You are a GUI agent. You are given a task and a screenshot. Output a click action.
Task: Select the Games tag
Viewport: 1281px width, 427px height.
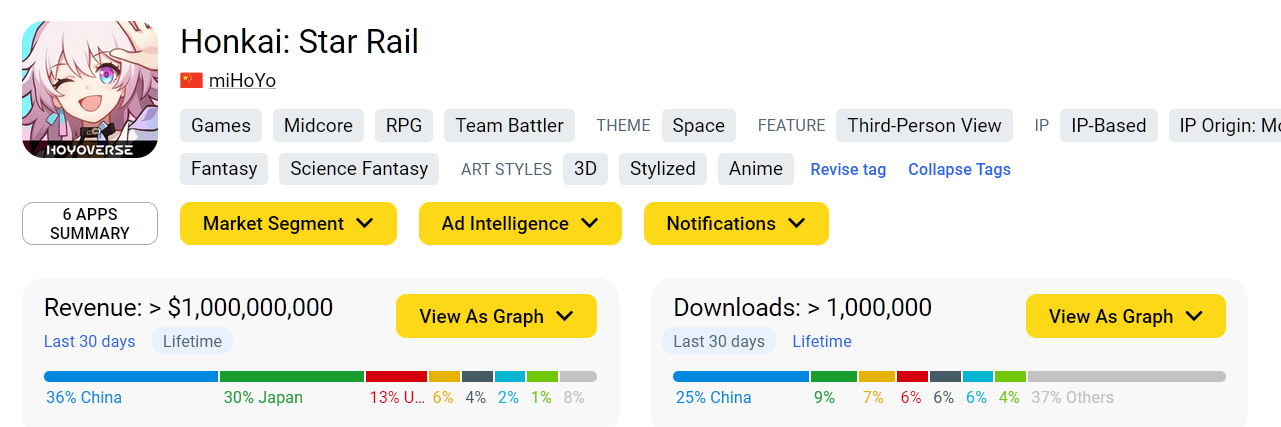221,125
